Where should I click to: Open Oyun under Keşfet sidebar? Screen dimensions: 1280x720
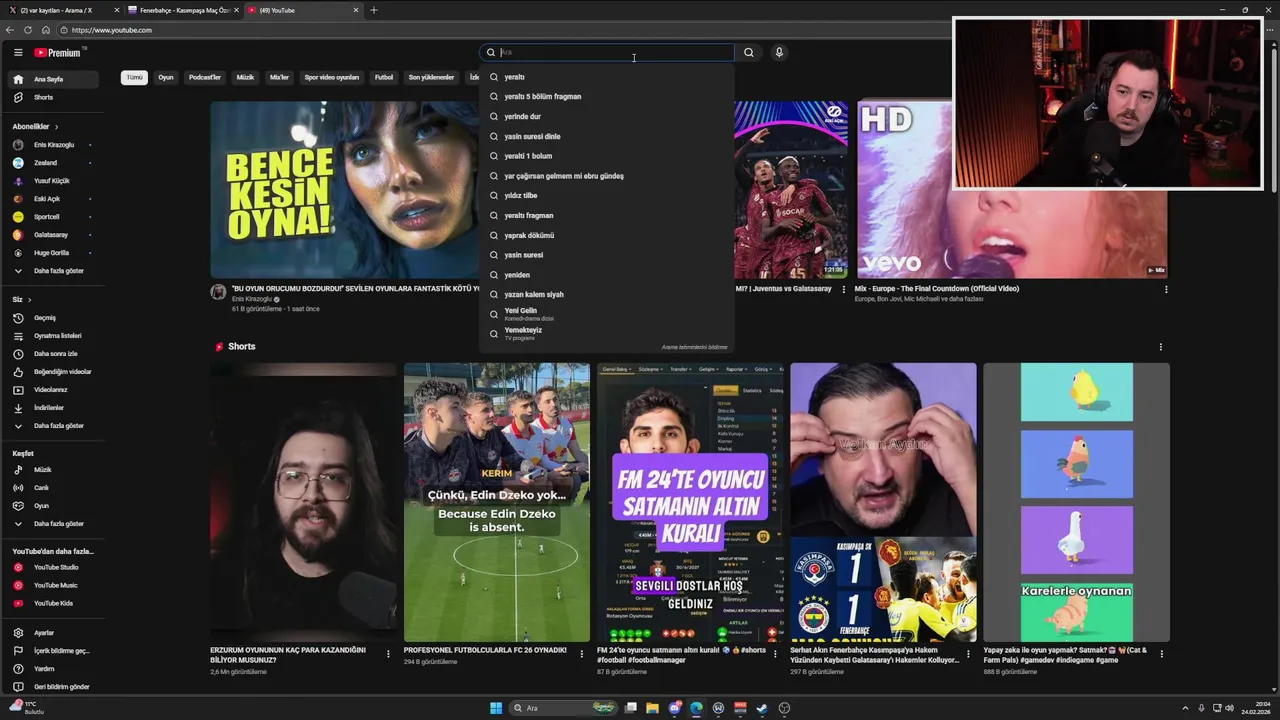point(52,506)
